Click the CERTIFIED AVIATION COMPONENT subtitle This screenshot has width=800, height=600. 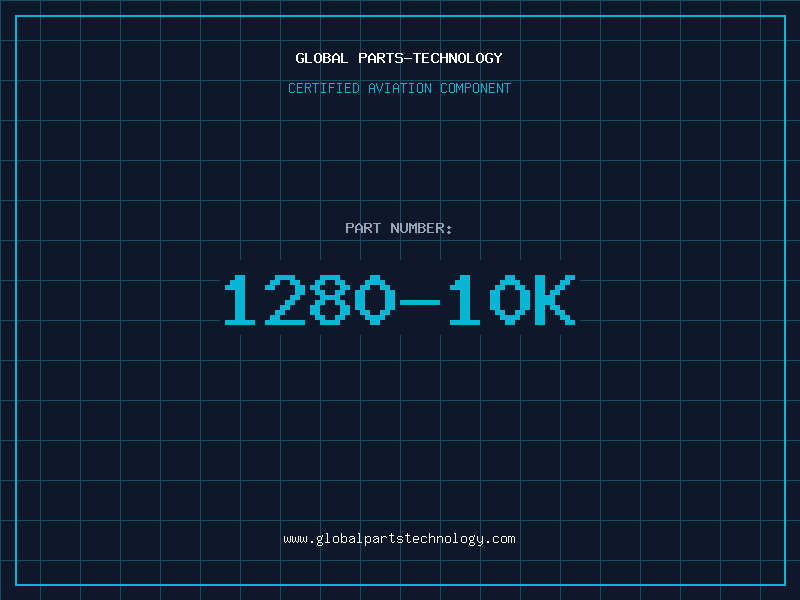tap(399, 88)
